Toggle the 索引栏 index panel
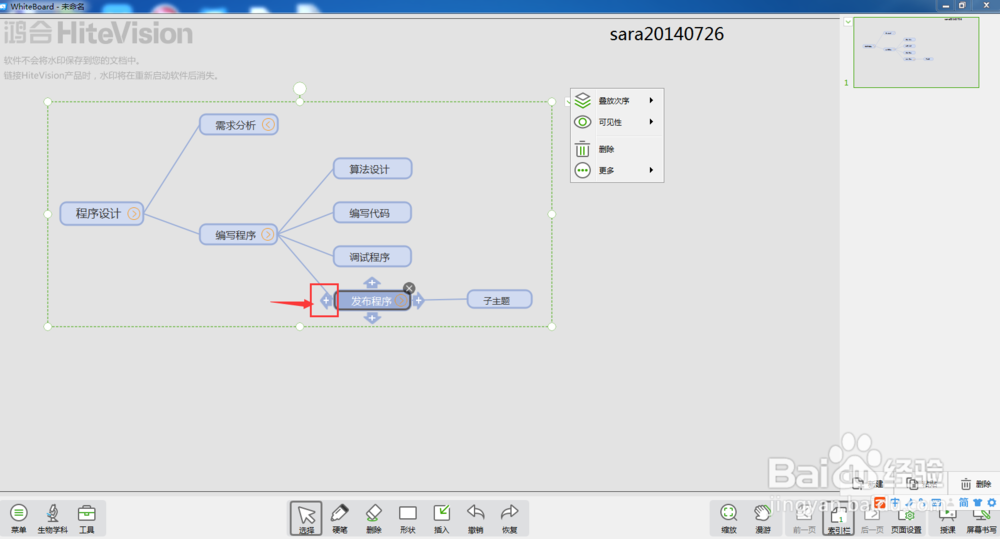Viewport: 1000px width, 539px height. (838, 519)
